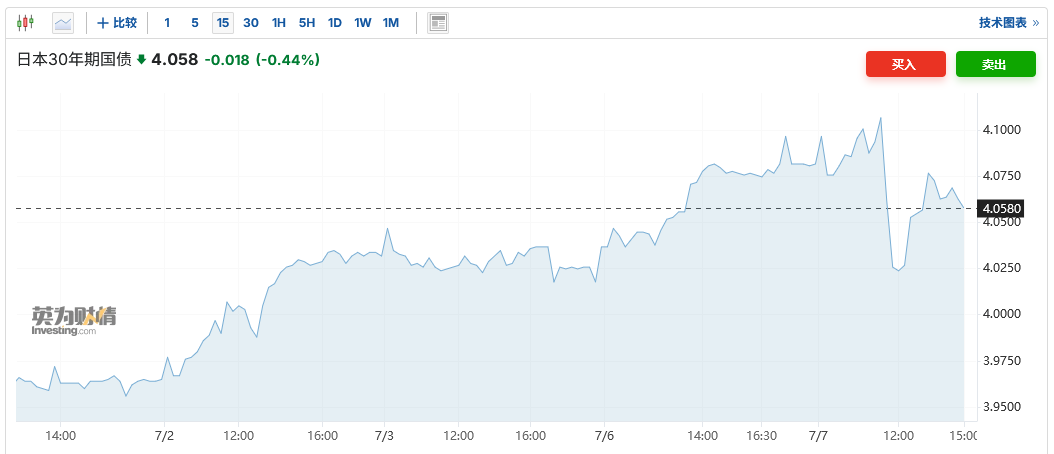Image resolution: width=1054 pixels, height=454 pixels.
Task: Switch to candlestick chart type icon
Action: (x=25, y=23)
